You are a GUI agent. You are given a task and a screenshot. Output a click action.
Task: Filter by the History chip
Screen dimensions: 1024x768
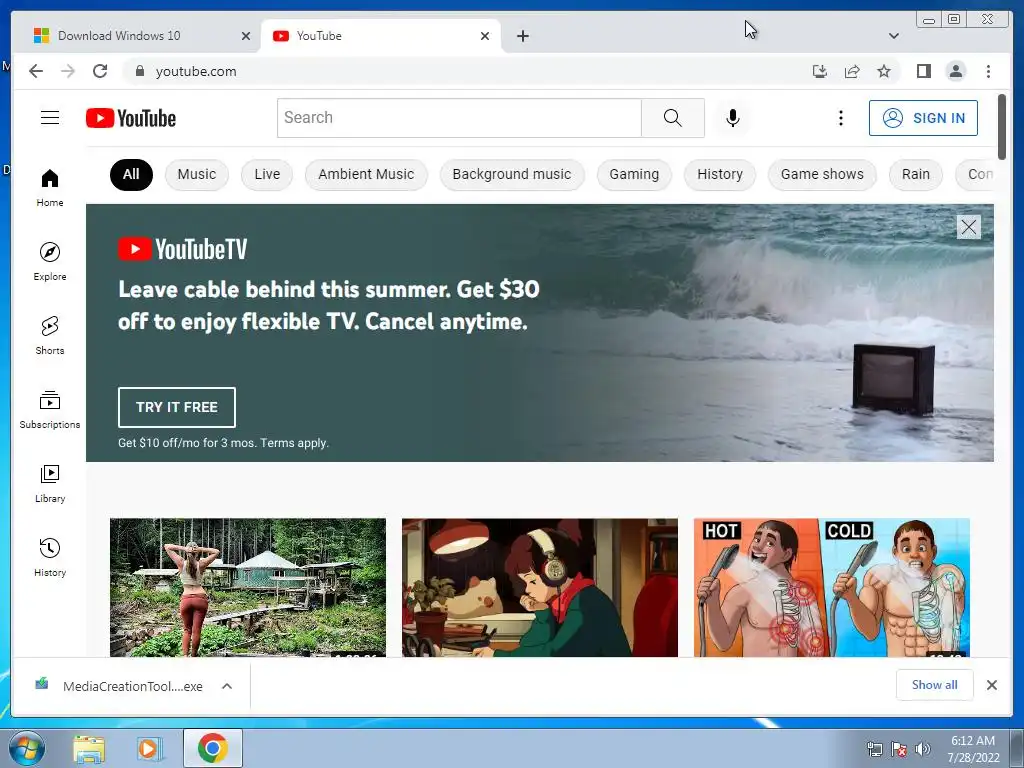click(720, 174)
